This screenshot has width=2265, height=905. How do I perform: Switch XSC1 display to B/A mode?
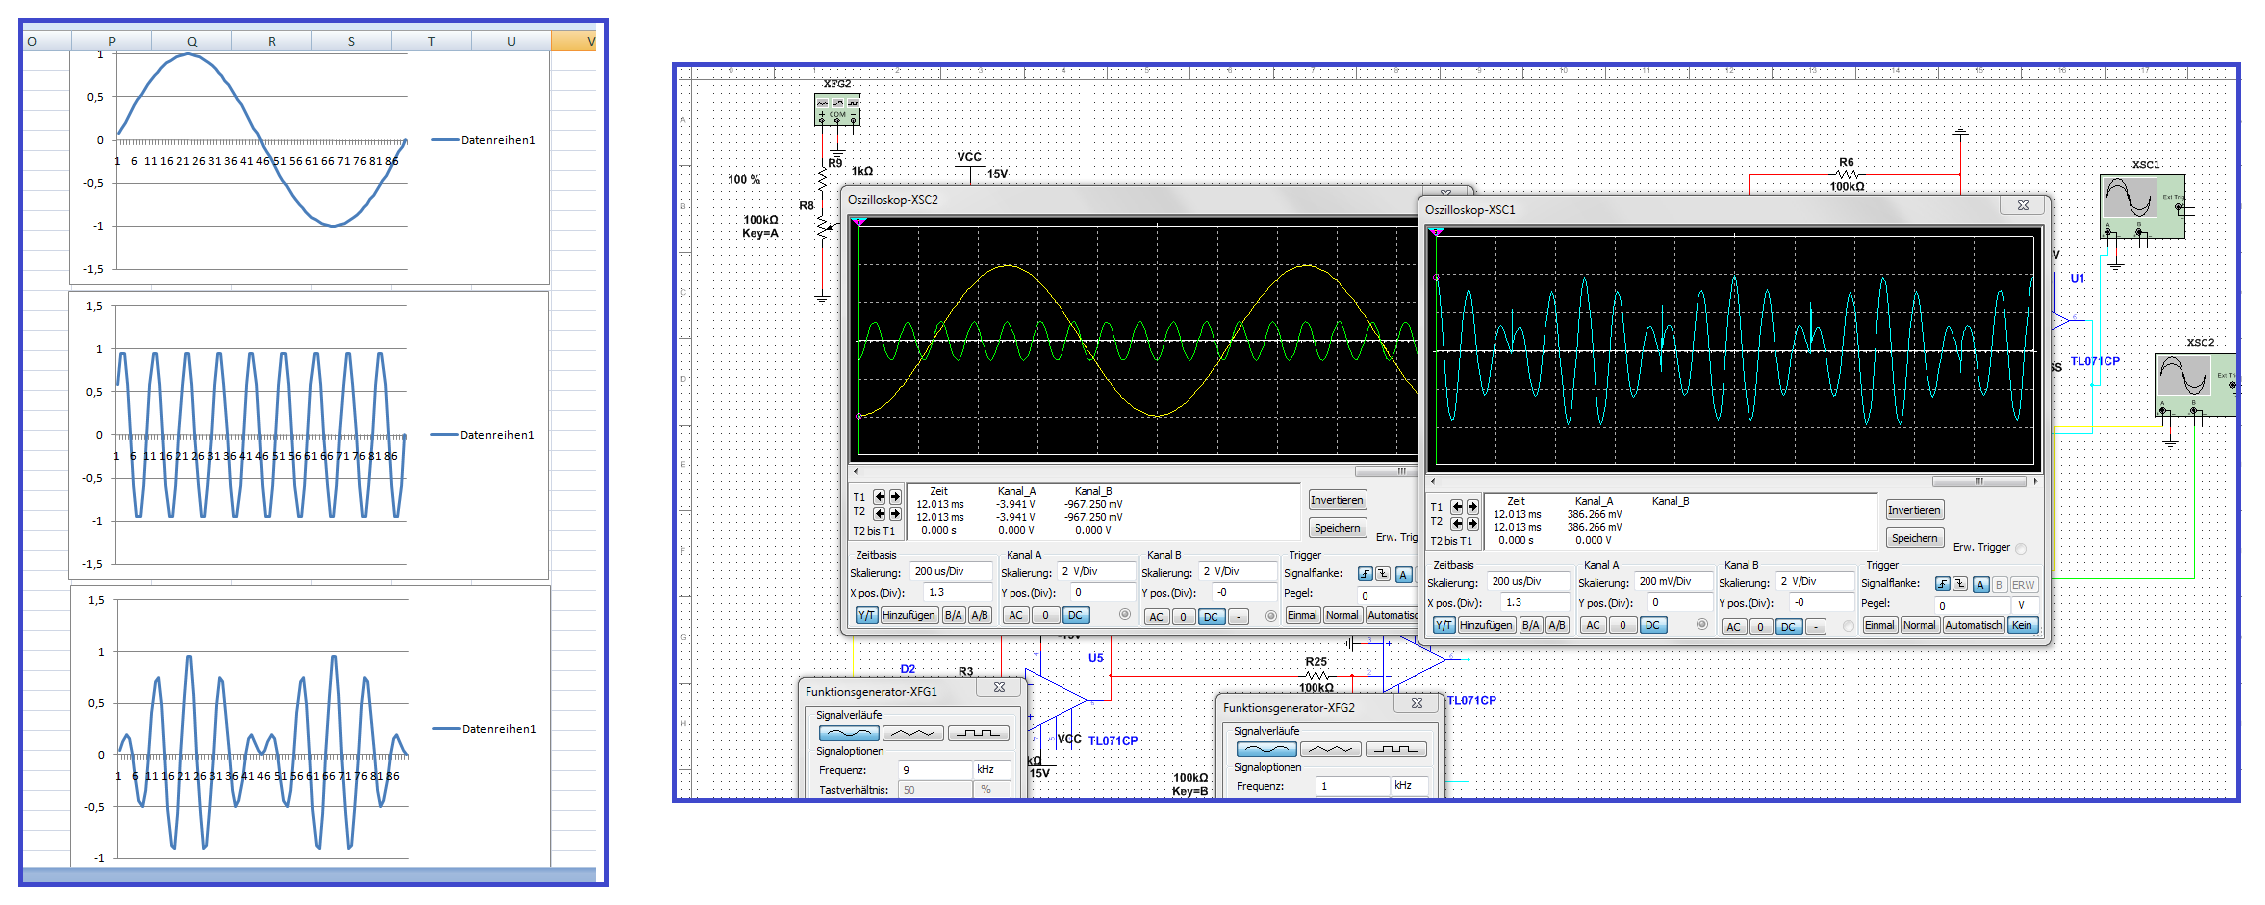click(1531, 626)
